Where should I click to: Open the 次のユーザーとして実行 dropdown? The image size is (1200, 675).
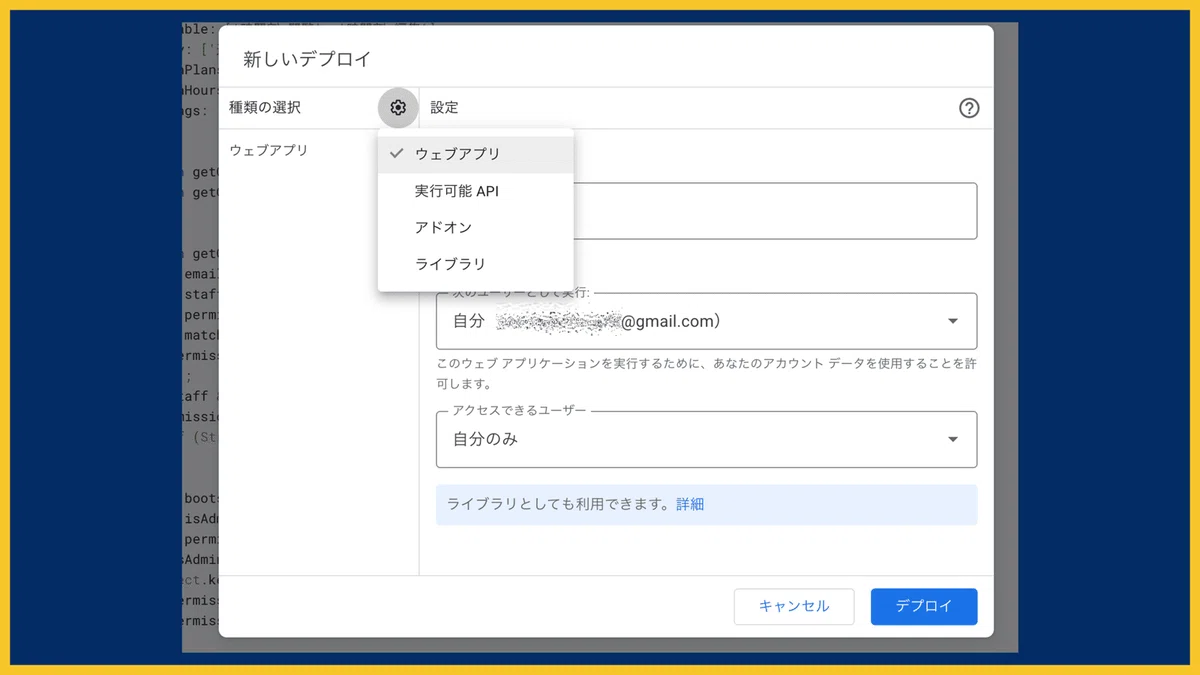tap(706, 321)
